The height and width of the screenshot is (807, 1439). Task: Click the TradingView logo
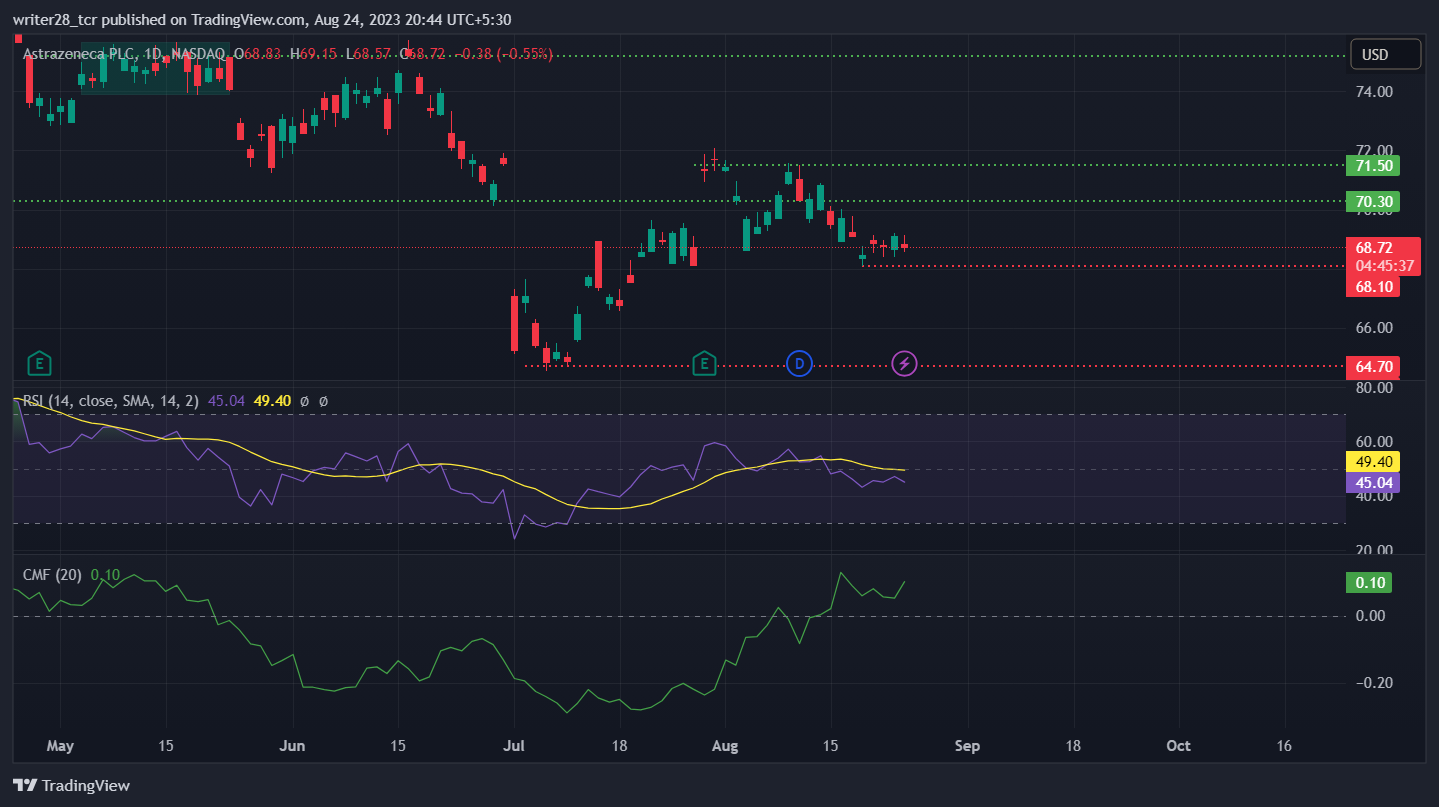71,786
